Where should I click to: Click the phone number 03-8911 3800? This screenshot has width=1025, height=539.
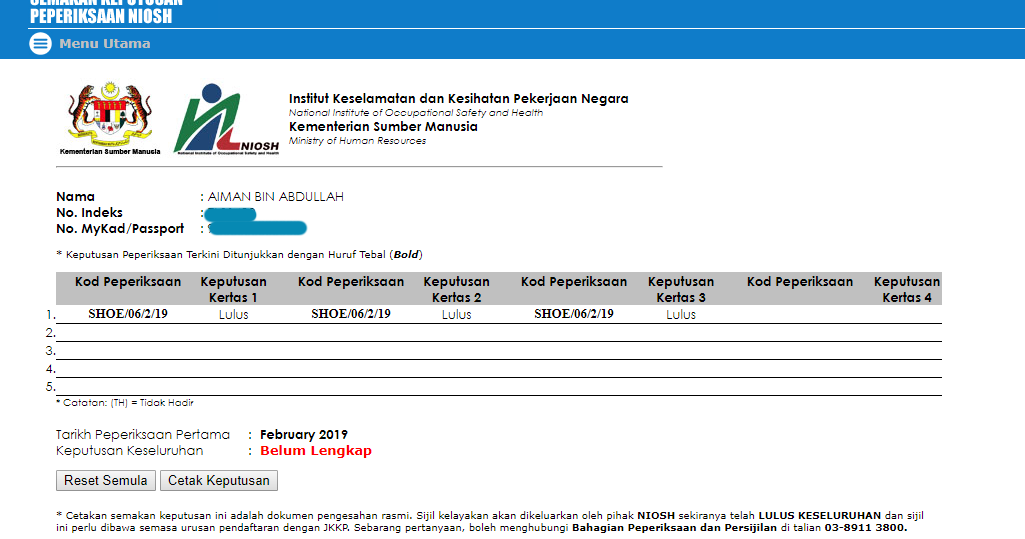pos(865,528)
